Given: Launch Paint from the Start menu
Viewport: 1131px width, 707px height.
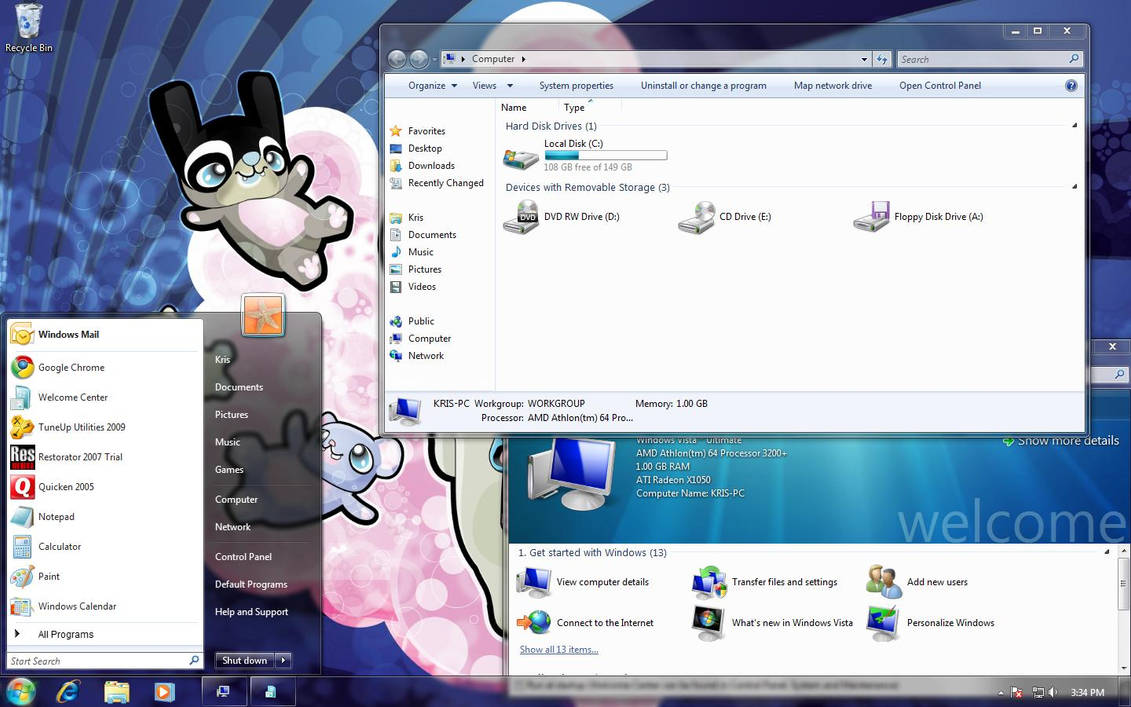Looking at the screenshot, I should pos(48,576).
